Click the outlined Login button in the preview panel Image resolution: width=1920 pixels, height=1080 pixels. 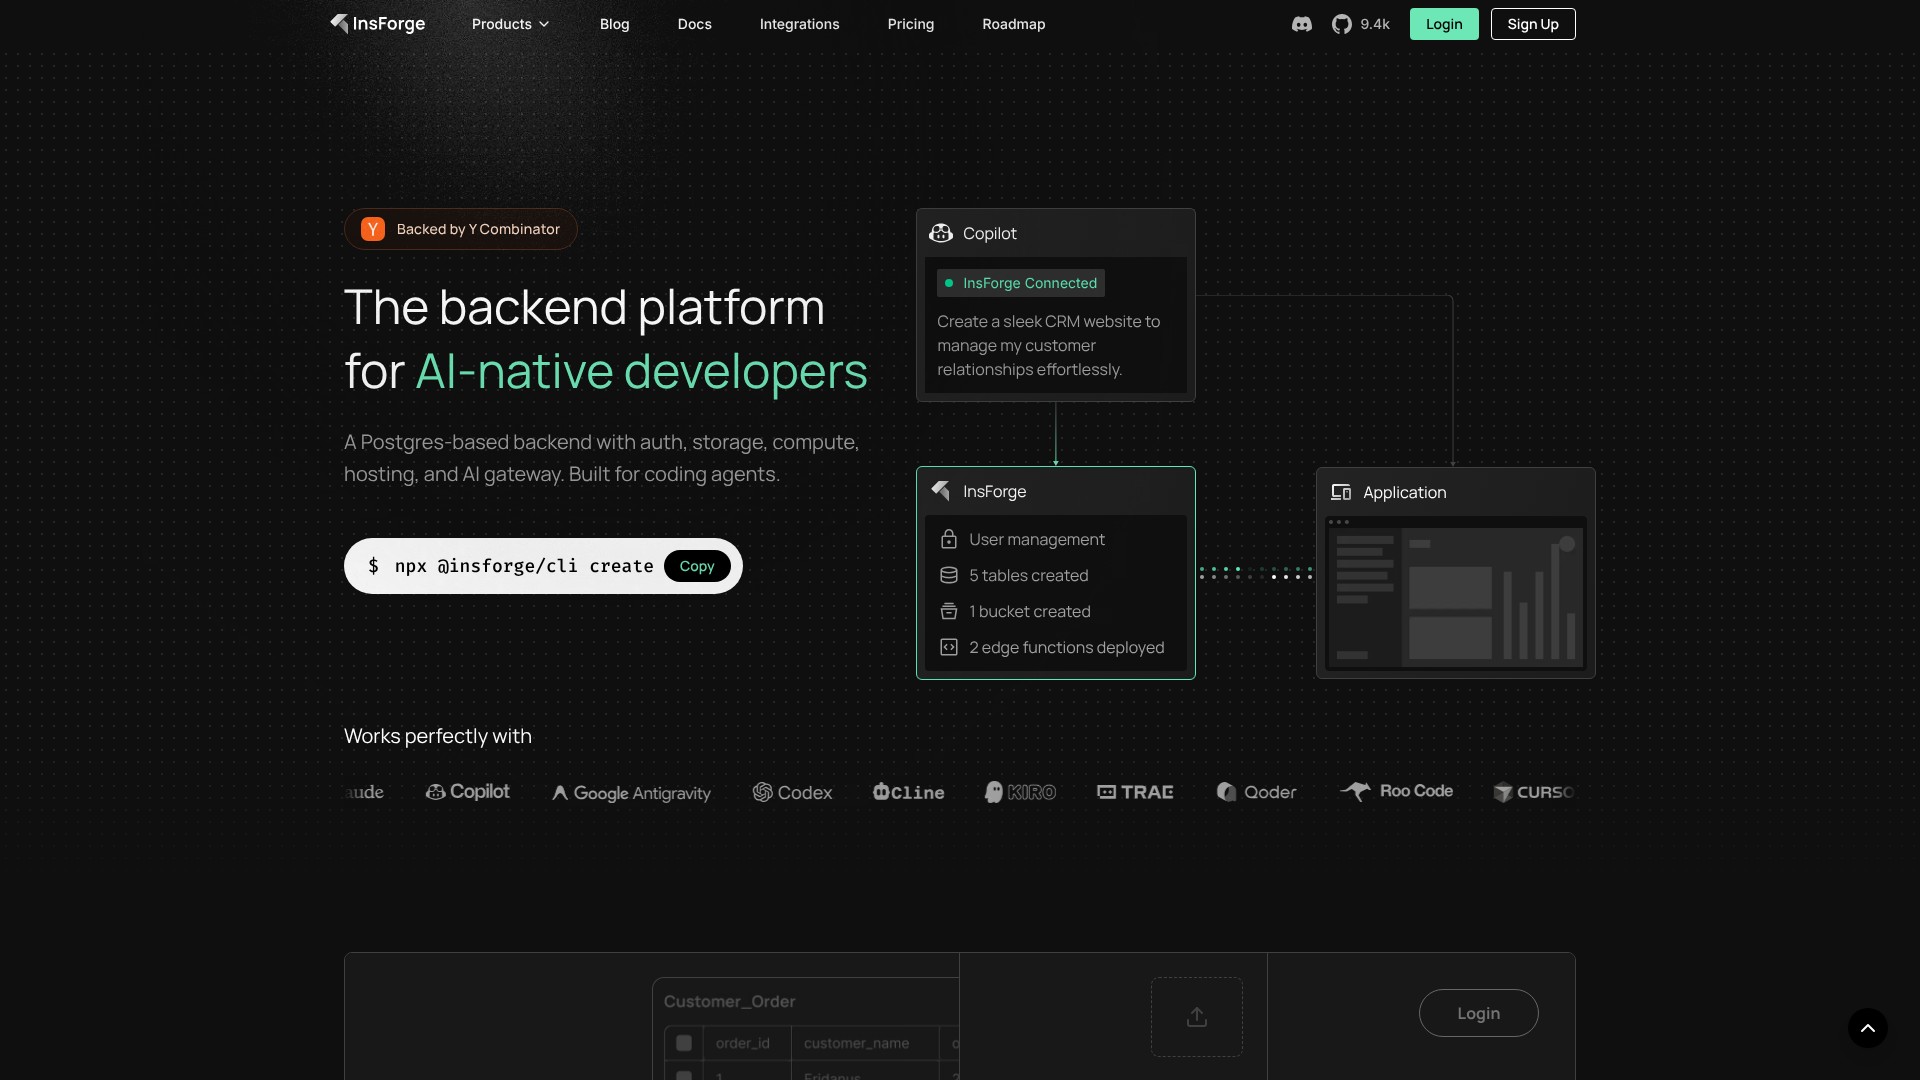pos(1478,1013)
